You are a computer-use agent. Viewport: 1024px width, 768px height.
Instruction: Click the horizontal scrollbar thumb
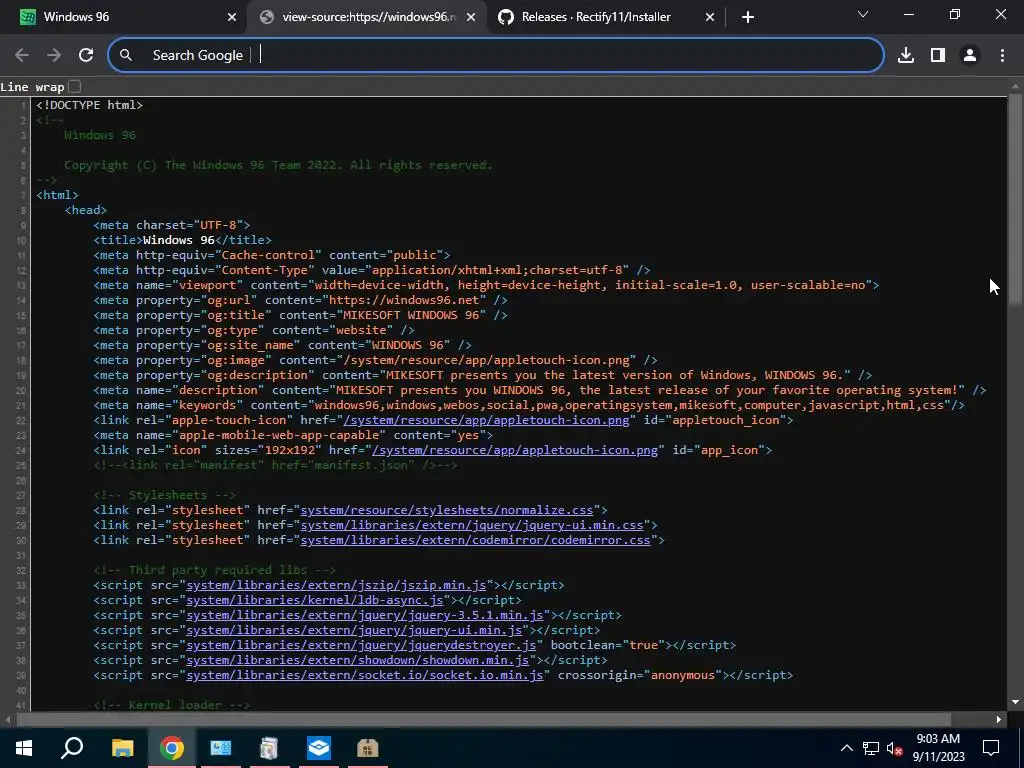click(483, 720)
